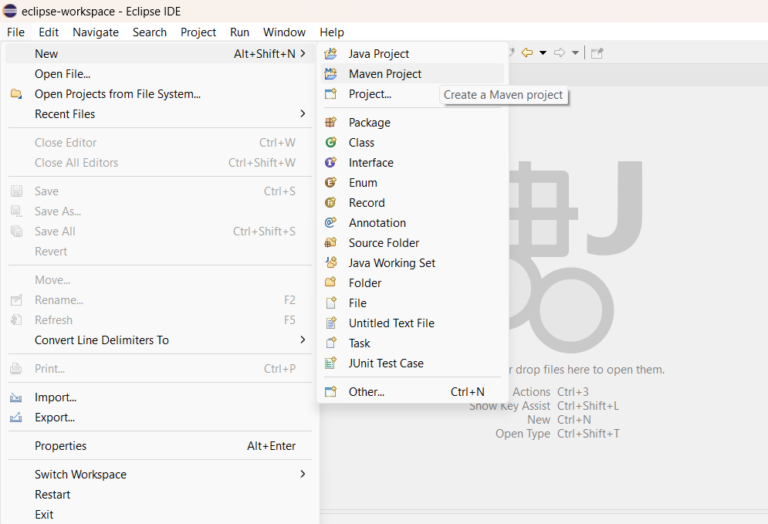Screen dimensions: 768x524
Task: Select Open Projects from File System...
Action: [x=160, y=94]
